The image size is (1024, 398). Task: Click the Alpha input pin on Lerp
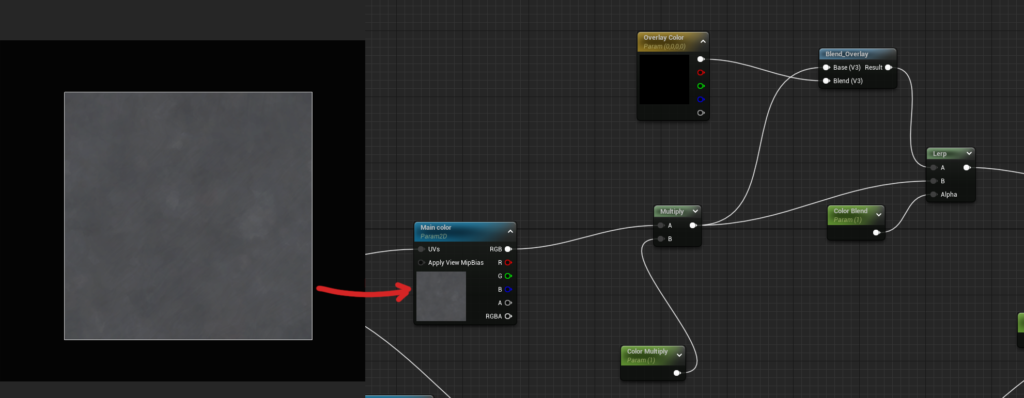[934, 194]
